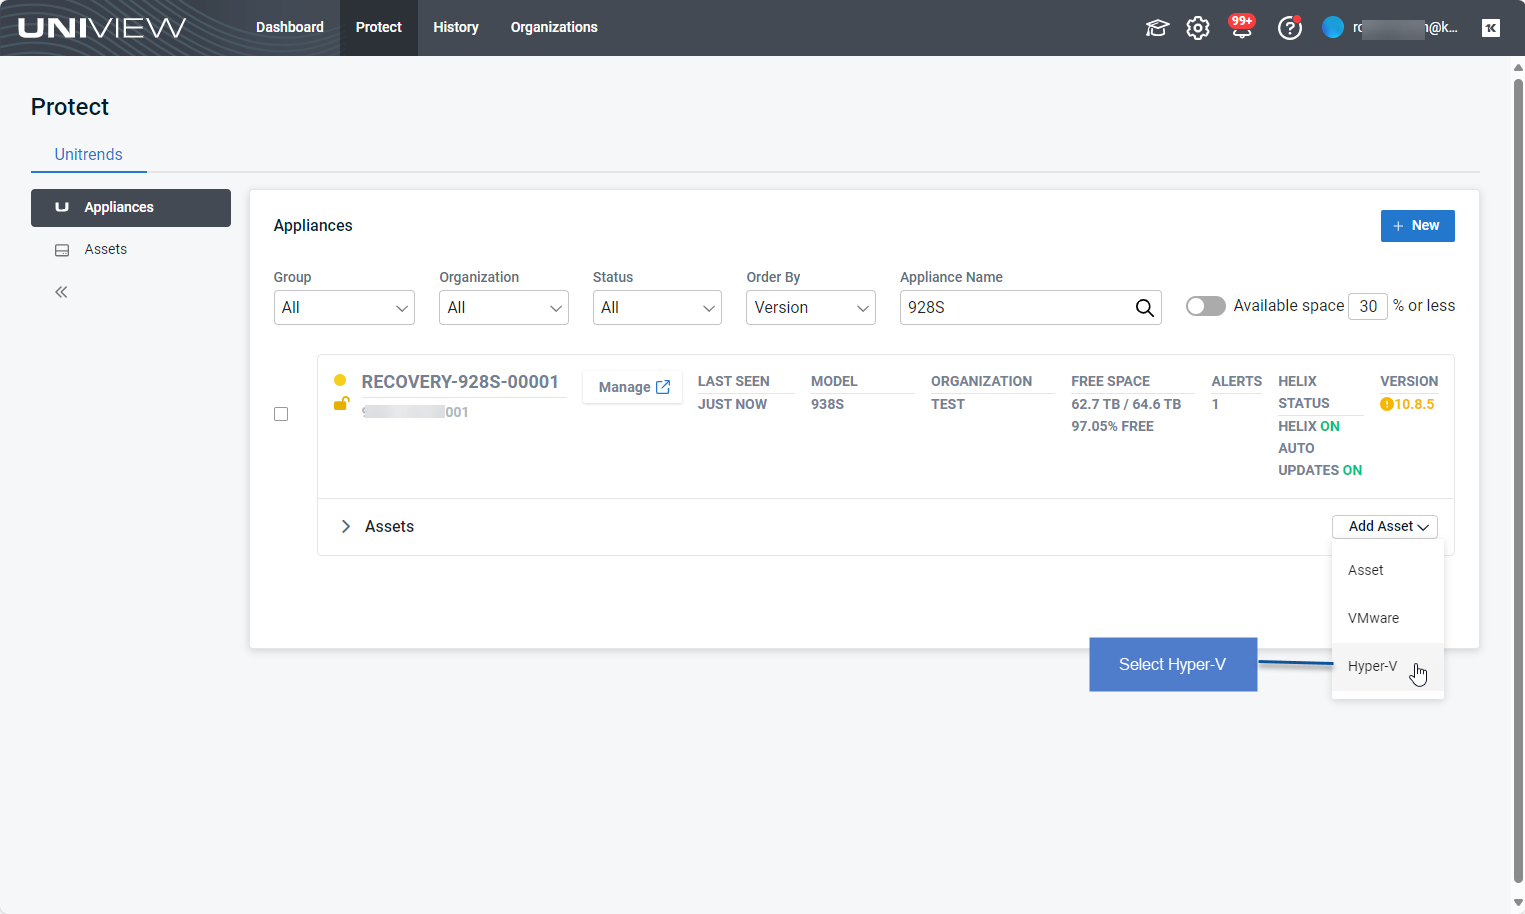Click the HELIX ON status text
This screenshot has width=1525, height=914.
[x=1309, y=427]
